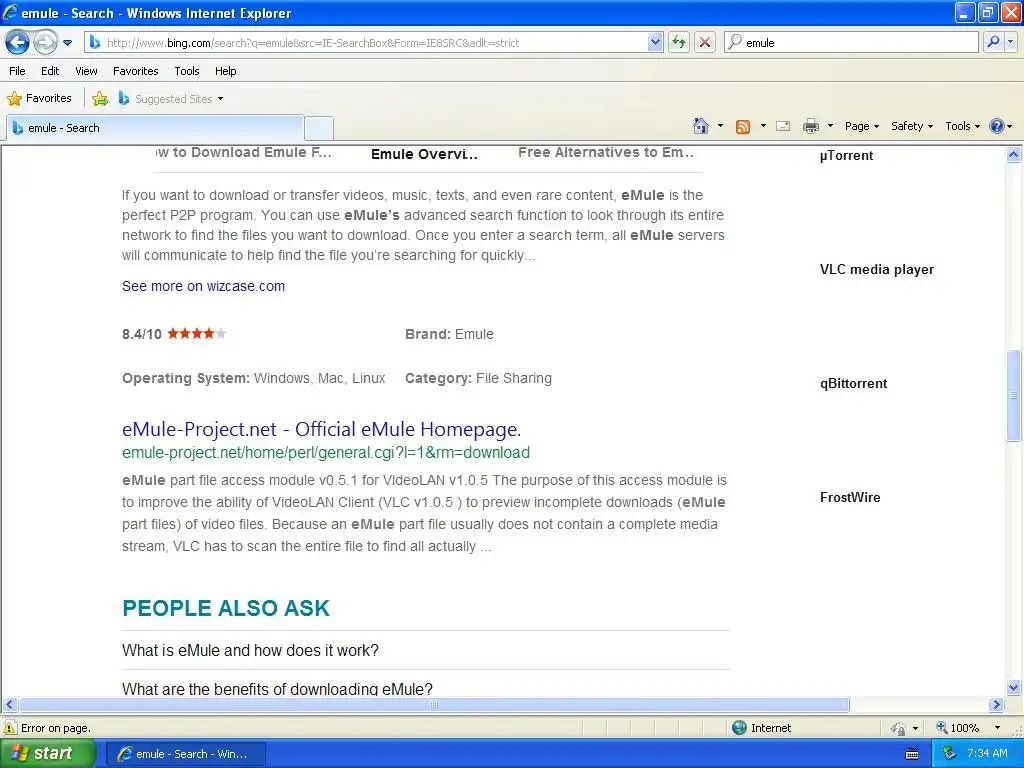Open eMule-Project.net Official Homepage link
The width and height of the screenshot is (1024, 768).
[321, 429]
